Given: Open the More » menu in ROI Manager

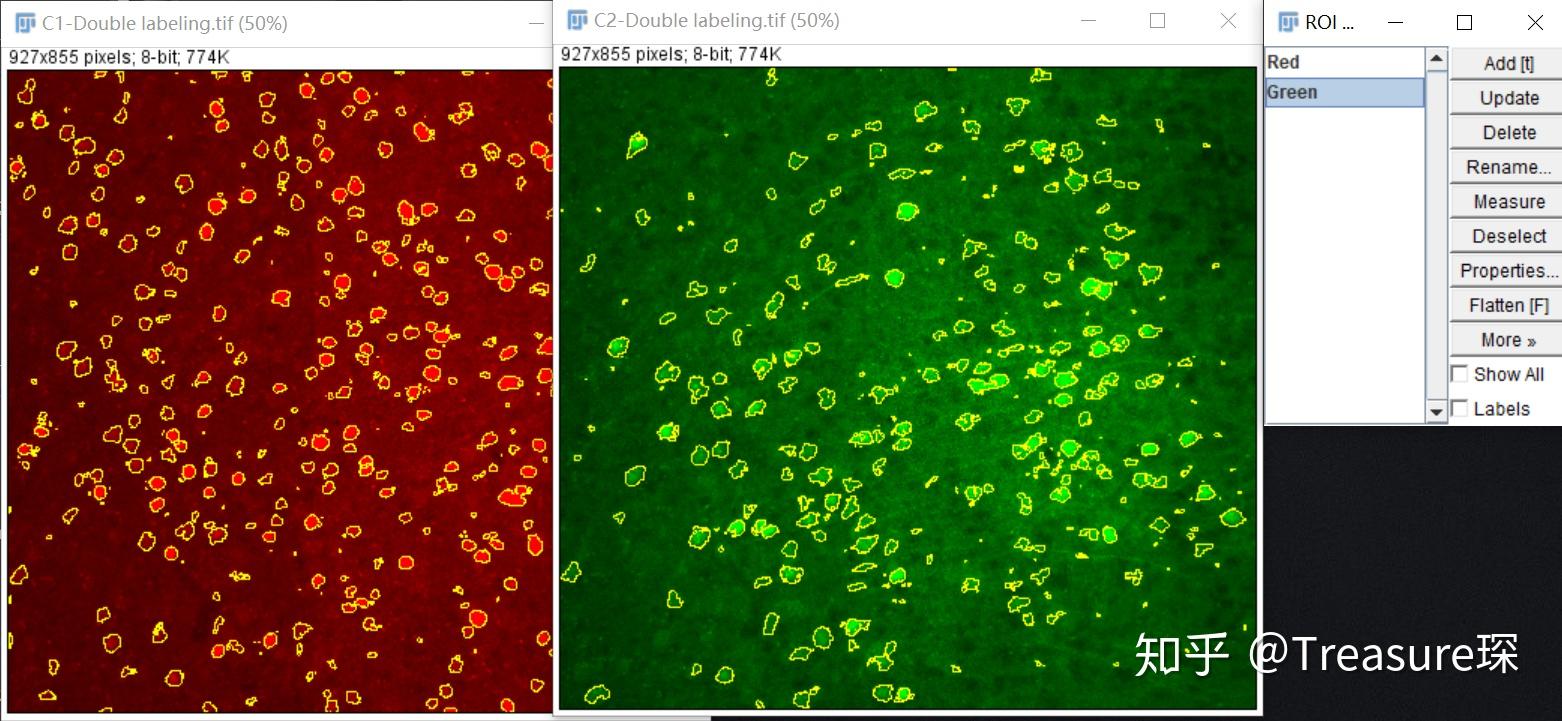Looking at the screenshot, I should coord(1508,340).
